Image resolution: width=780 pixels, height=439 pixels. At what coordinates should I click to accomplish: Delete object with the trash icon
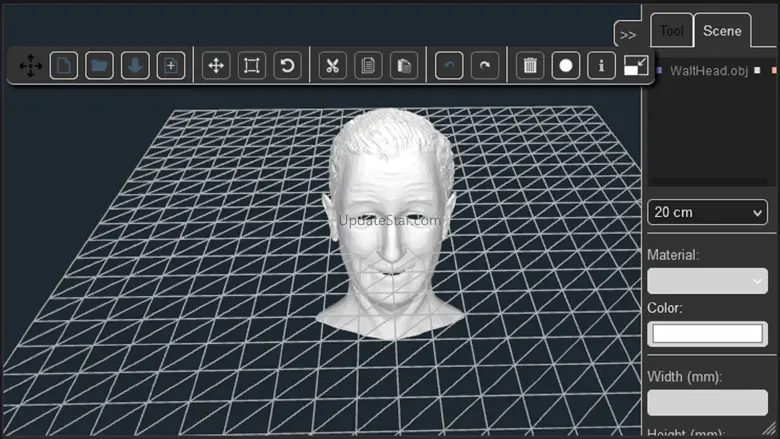[531, 66]
